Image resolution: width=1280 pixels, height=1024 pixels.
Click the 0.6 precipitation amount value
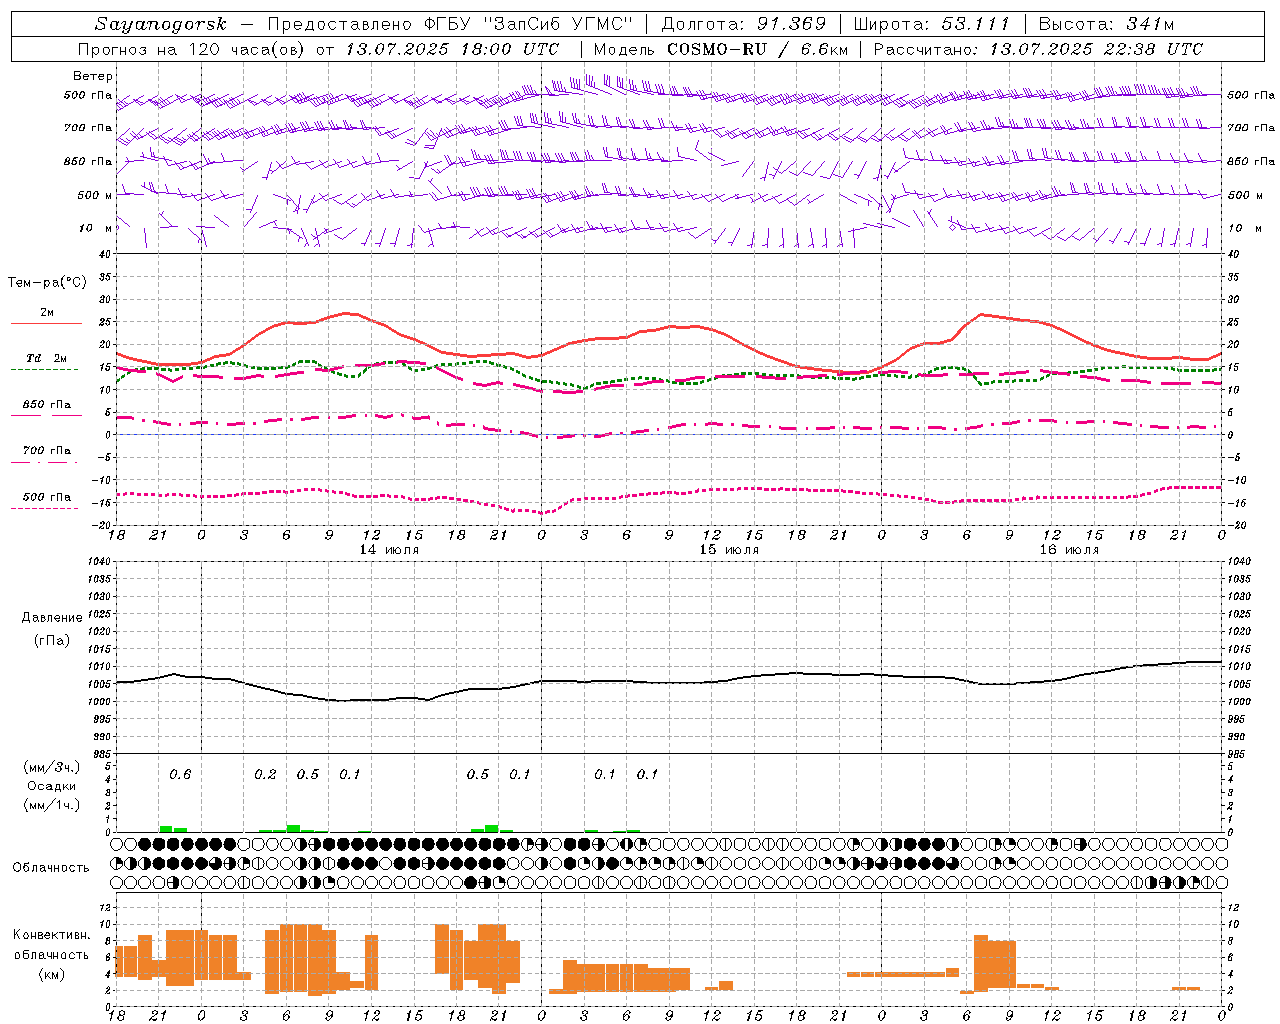point(180,775)
